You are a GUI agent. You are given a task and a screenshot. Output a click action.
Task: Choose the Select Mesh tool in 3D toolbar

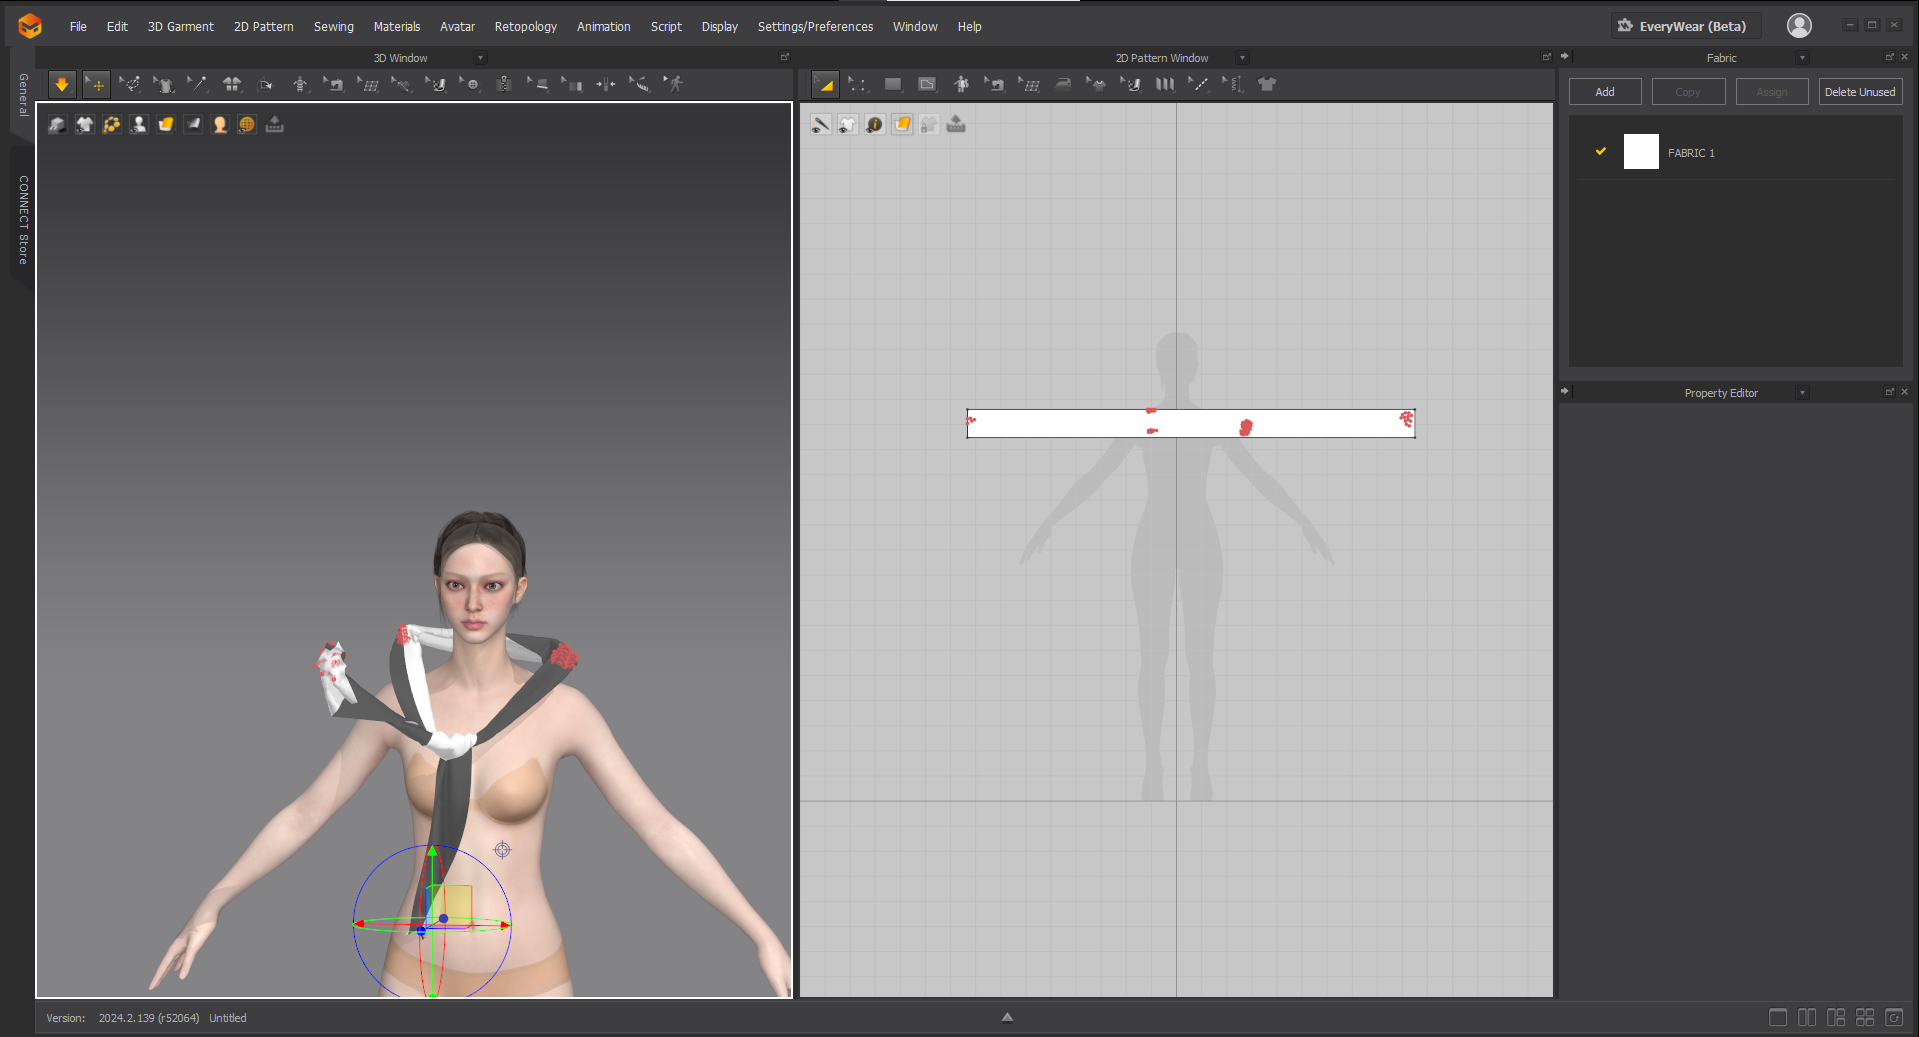(130, 85)
